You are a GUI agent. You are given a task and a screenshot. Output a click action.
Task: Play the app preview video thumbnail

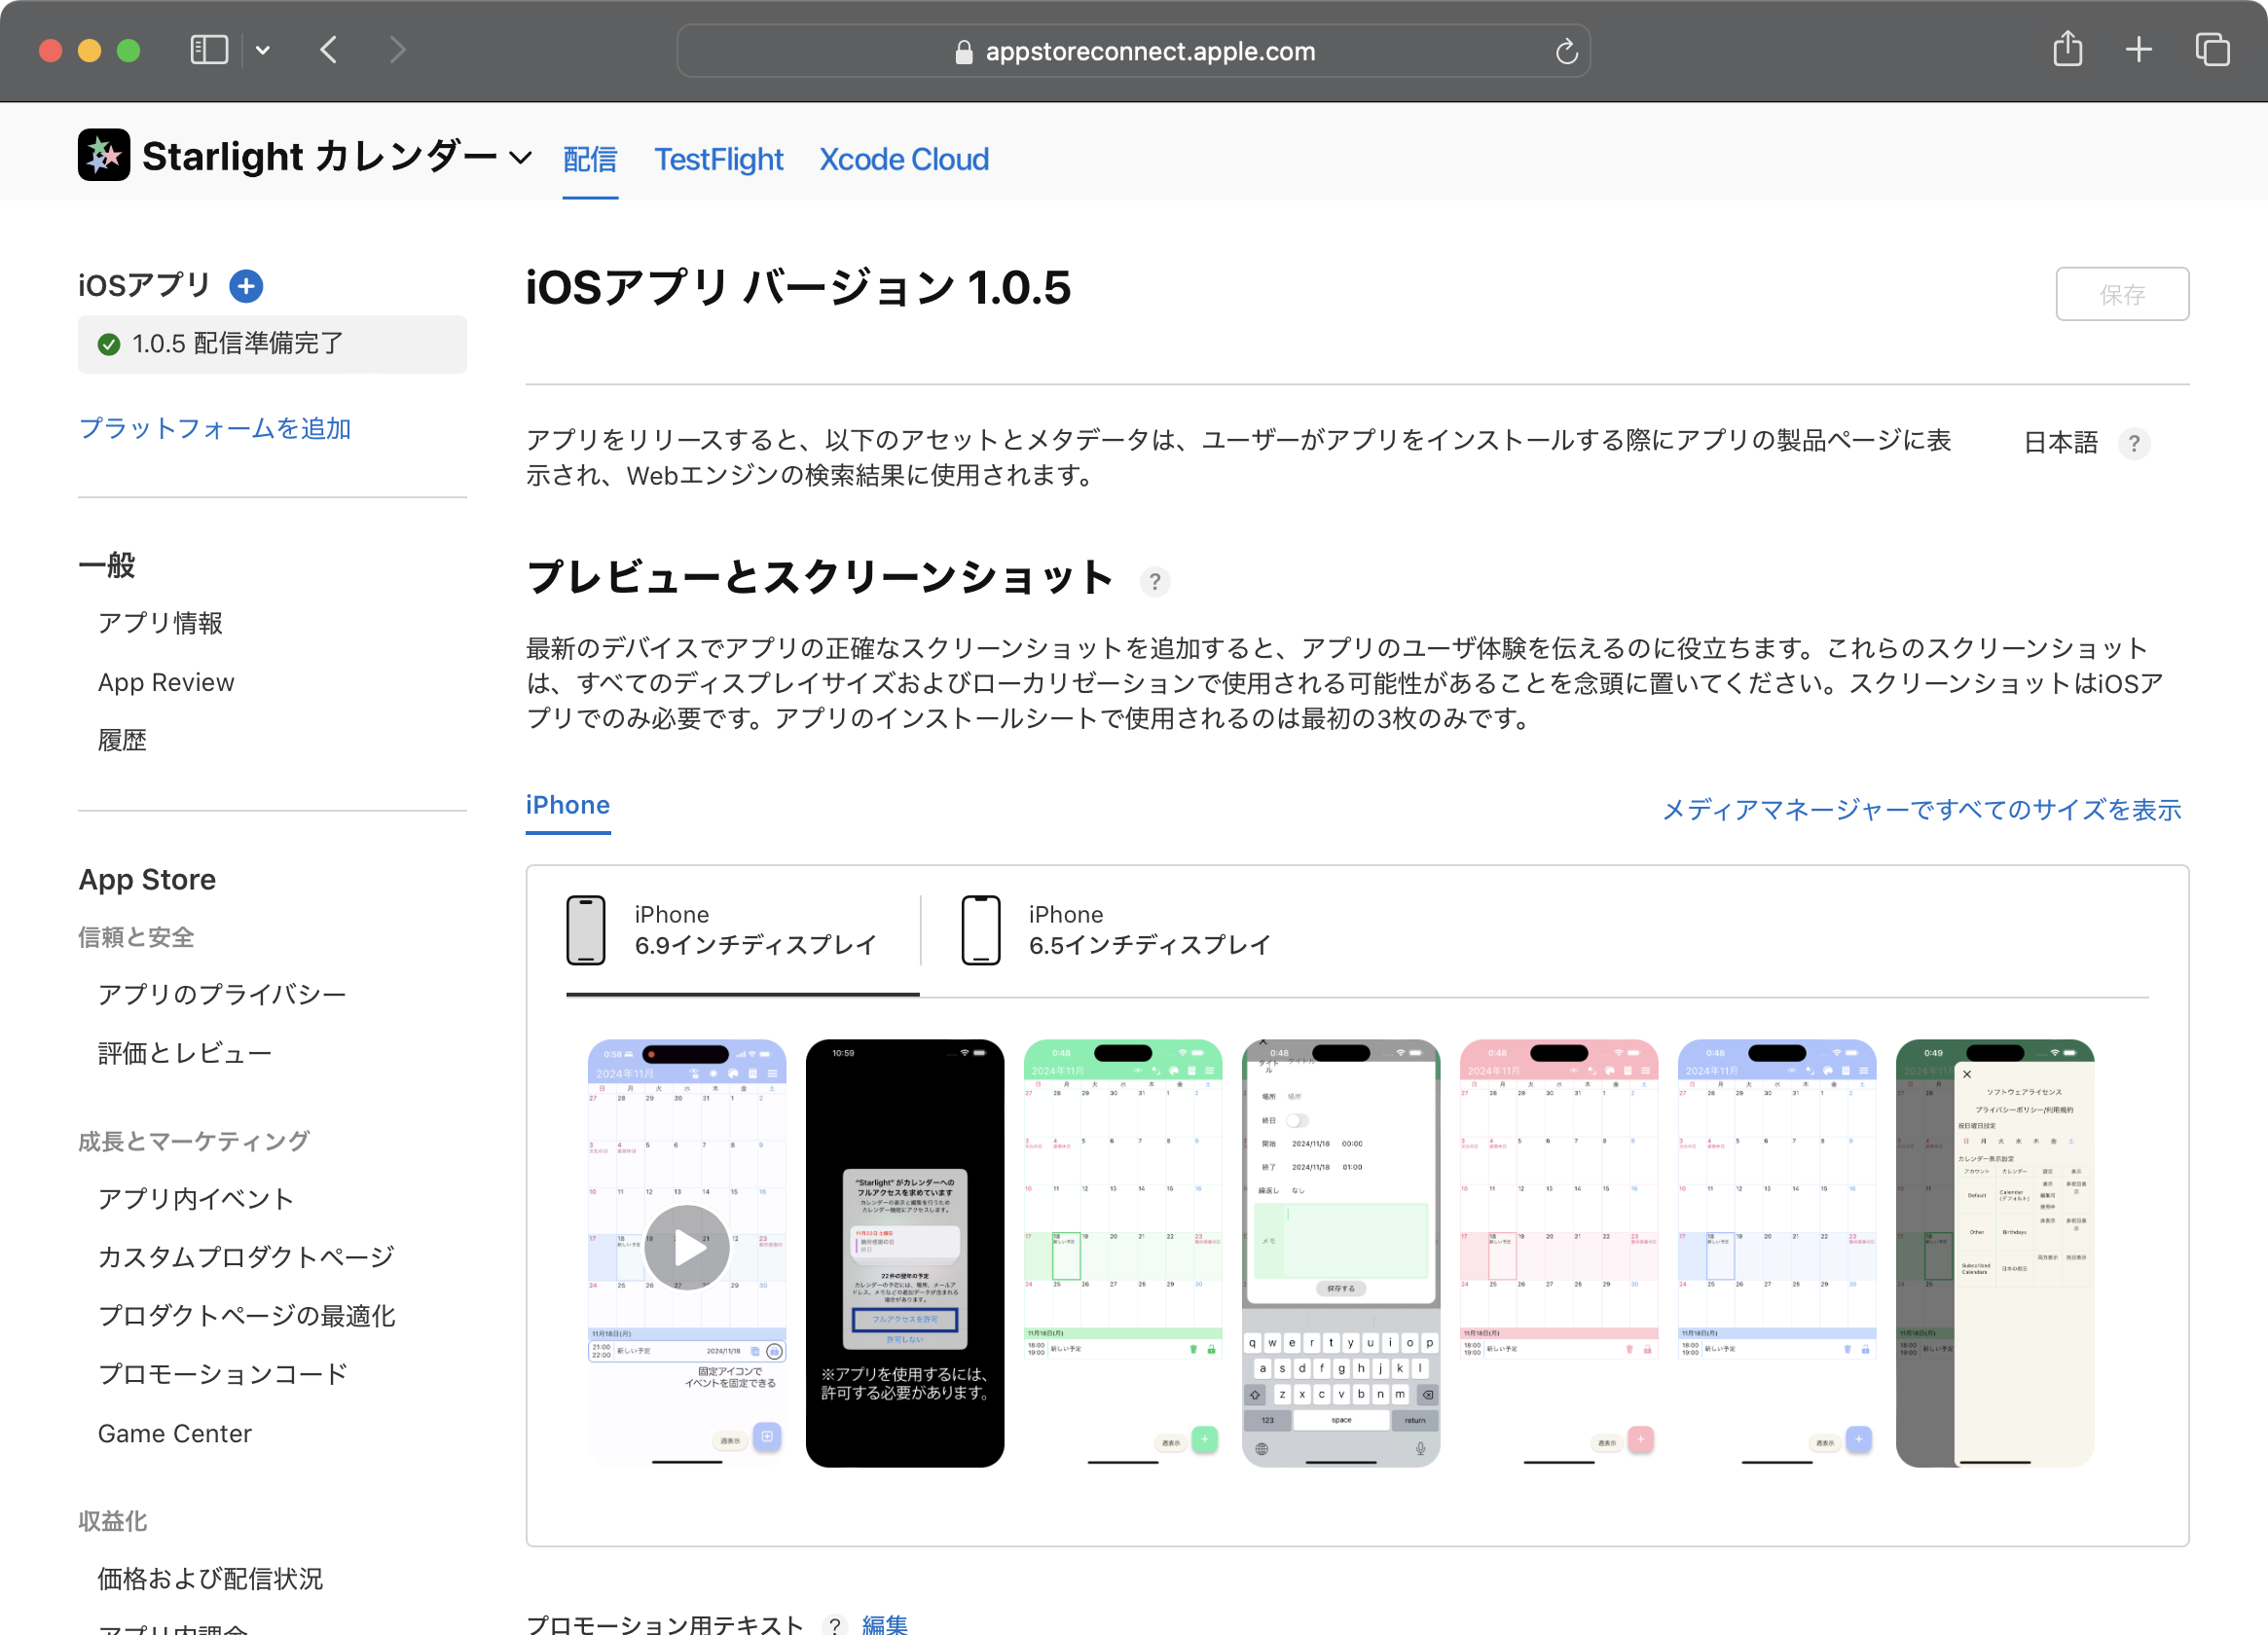687,1247
